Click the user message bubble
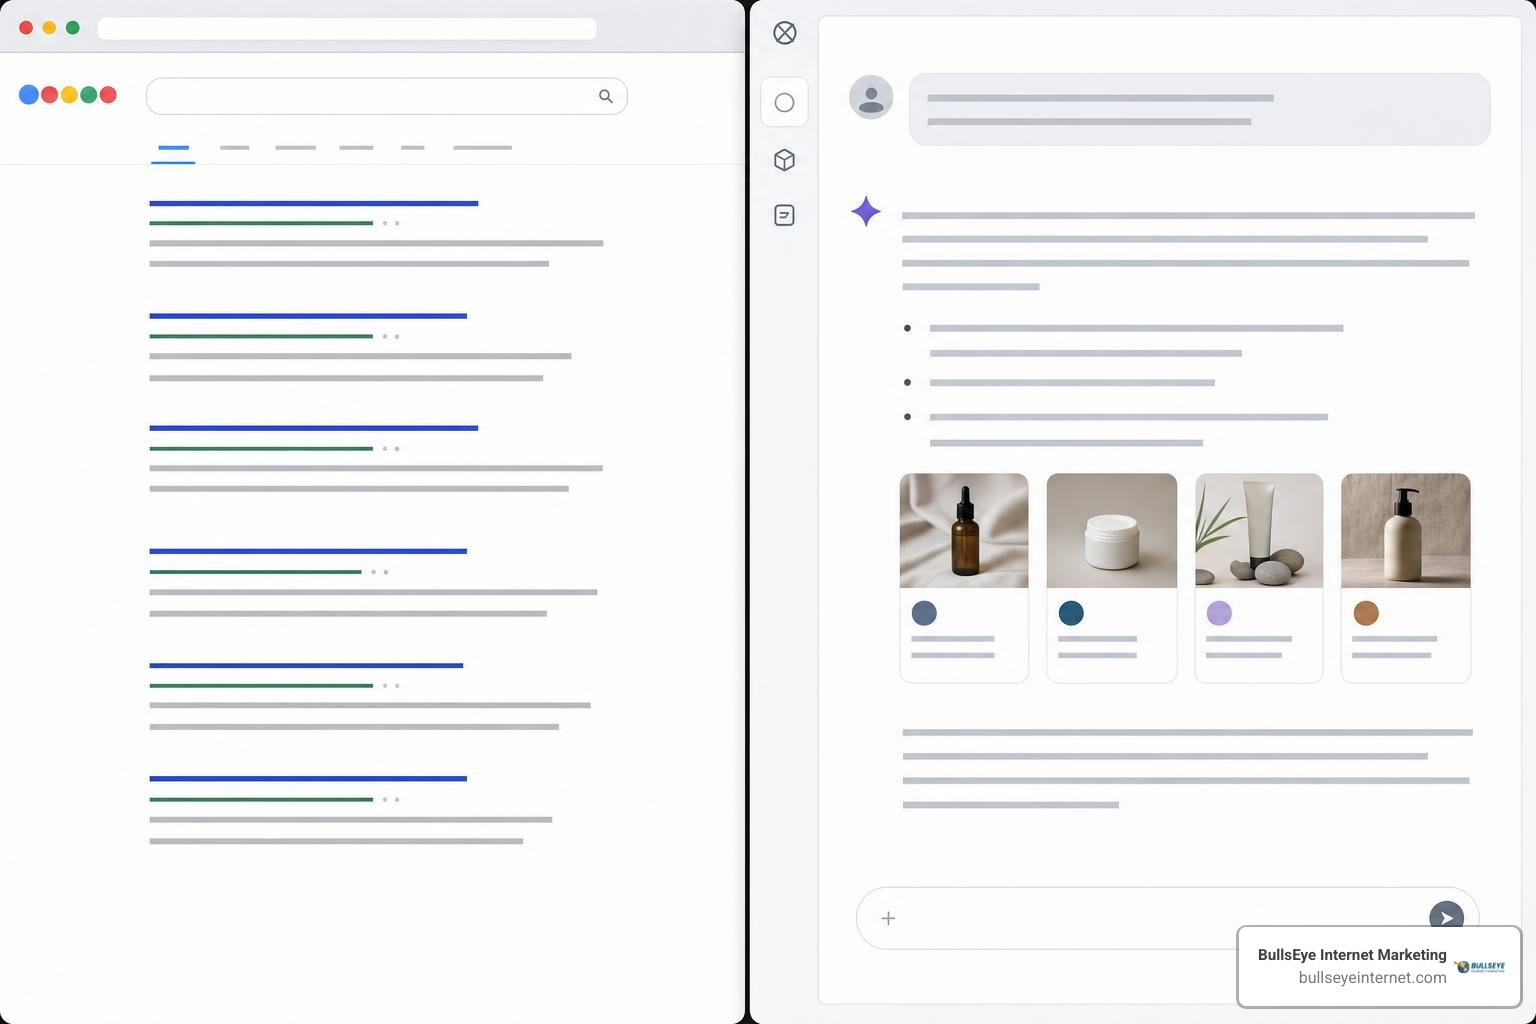 coord(1199,109)
